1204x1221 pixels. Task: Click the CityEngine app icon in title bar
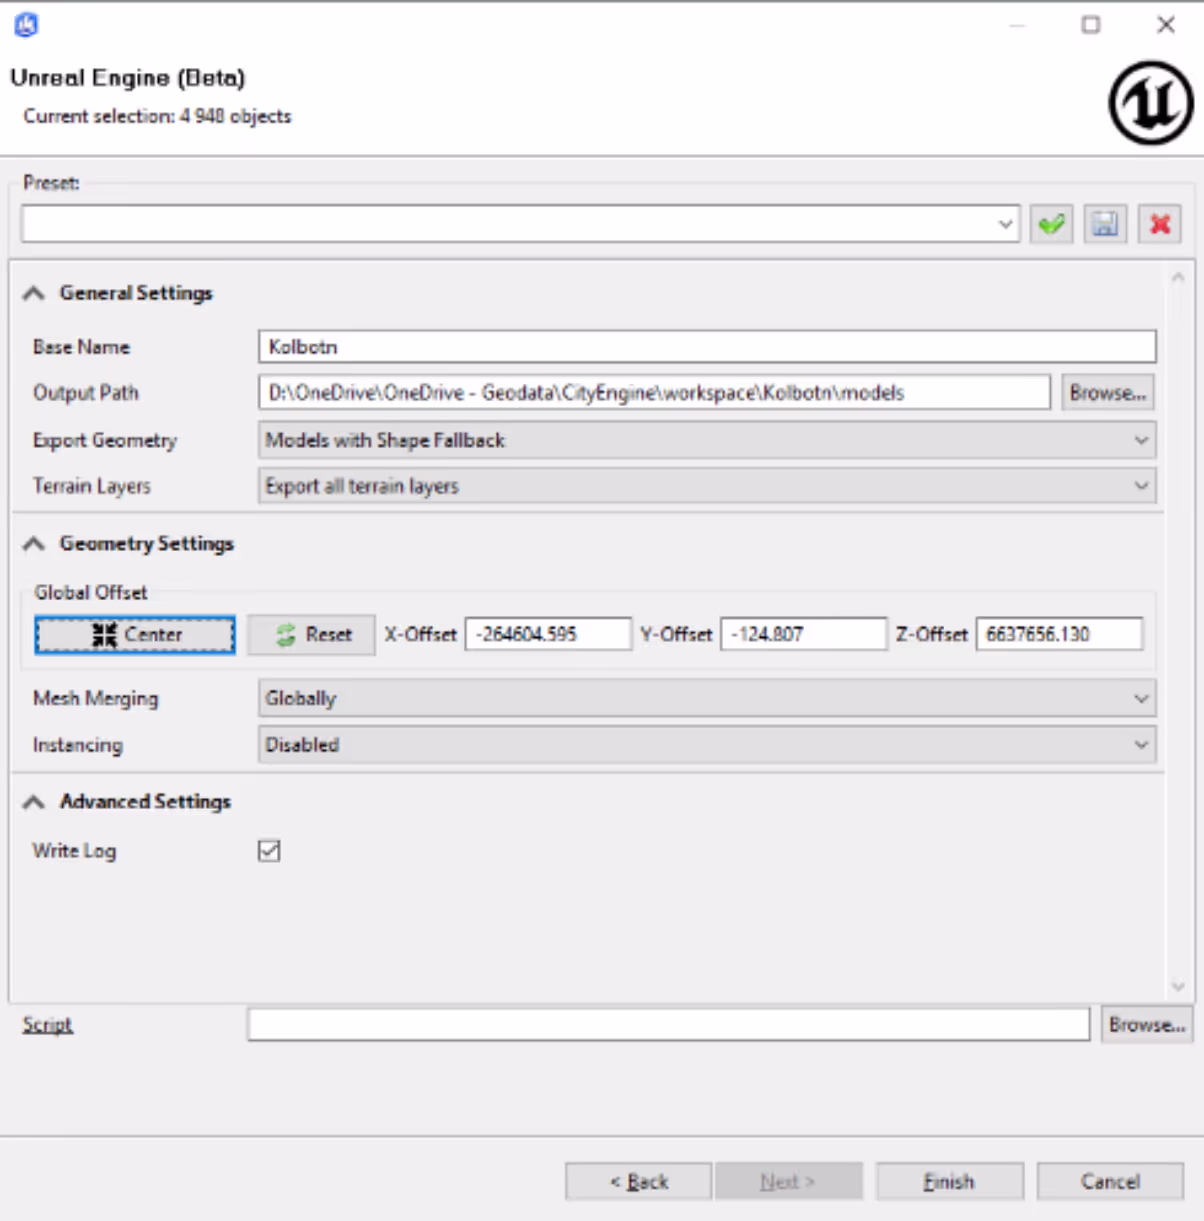[x=27, y=25]
